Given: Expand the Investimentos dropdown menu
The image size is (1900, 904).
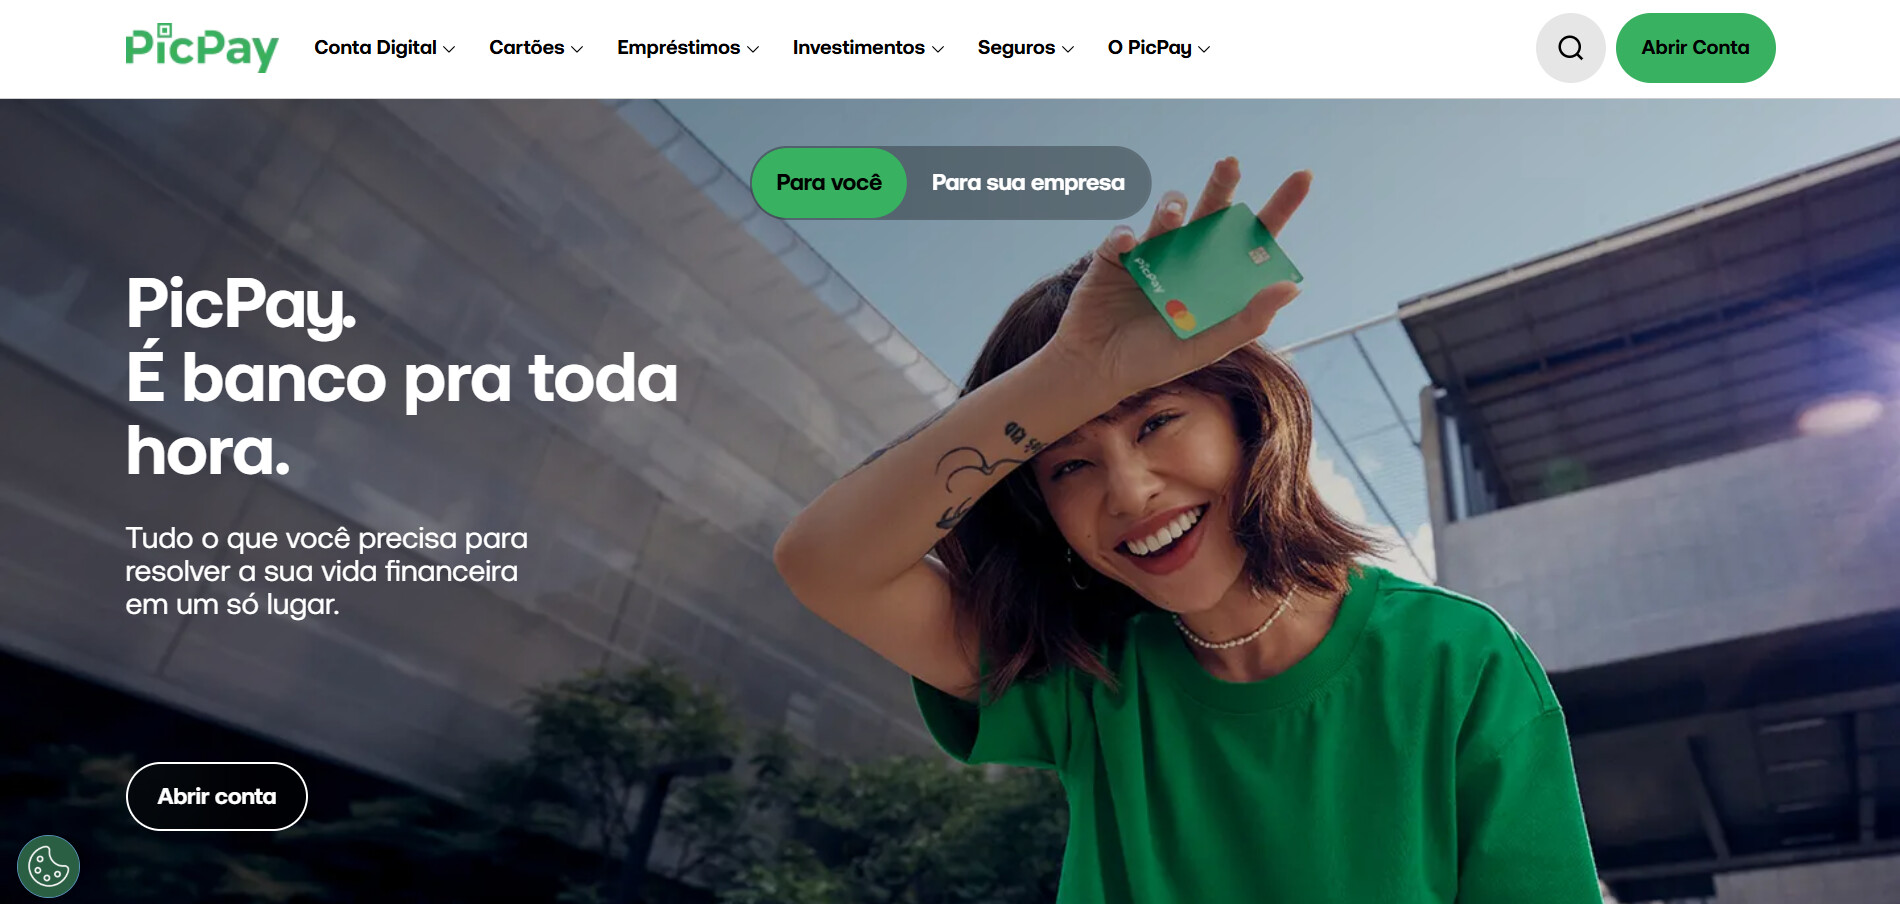Looking at the screenshot, I should point(868,48).
